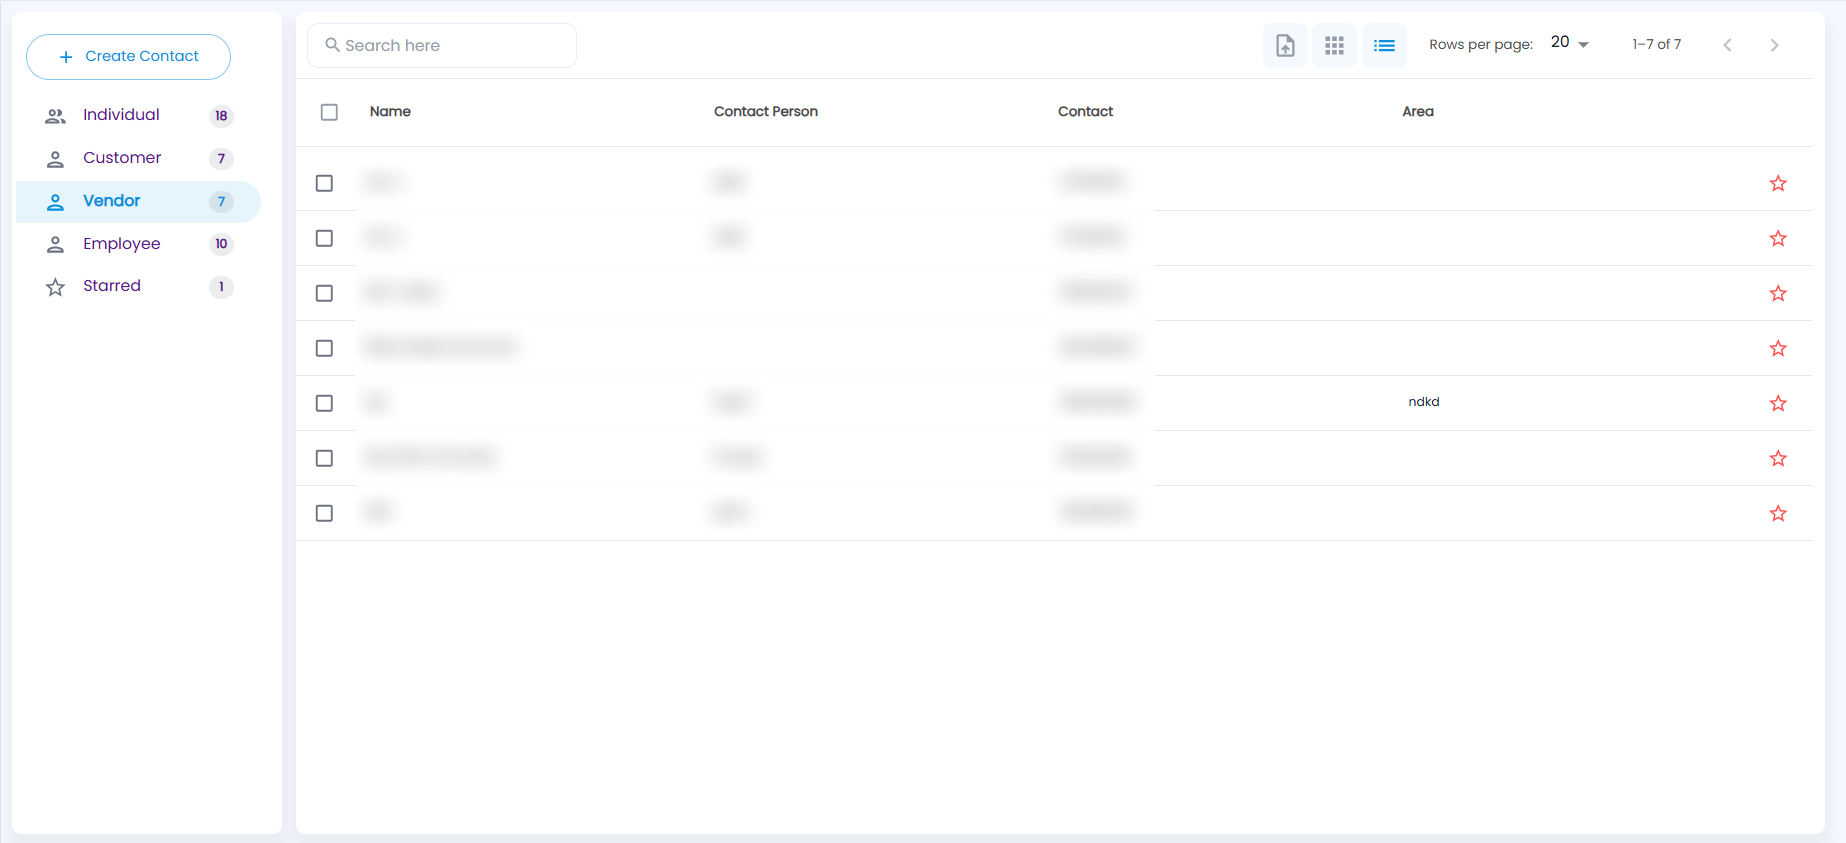Star the first contact in the table
Viewport: 1846px width, 843px height.
tap(1778, 183)
